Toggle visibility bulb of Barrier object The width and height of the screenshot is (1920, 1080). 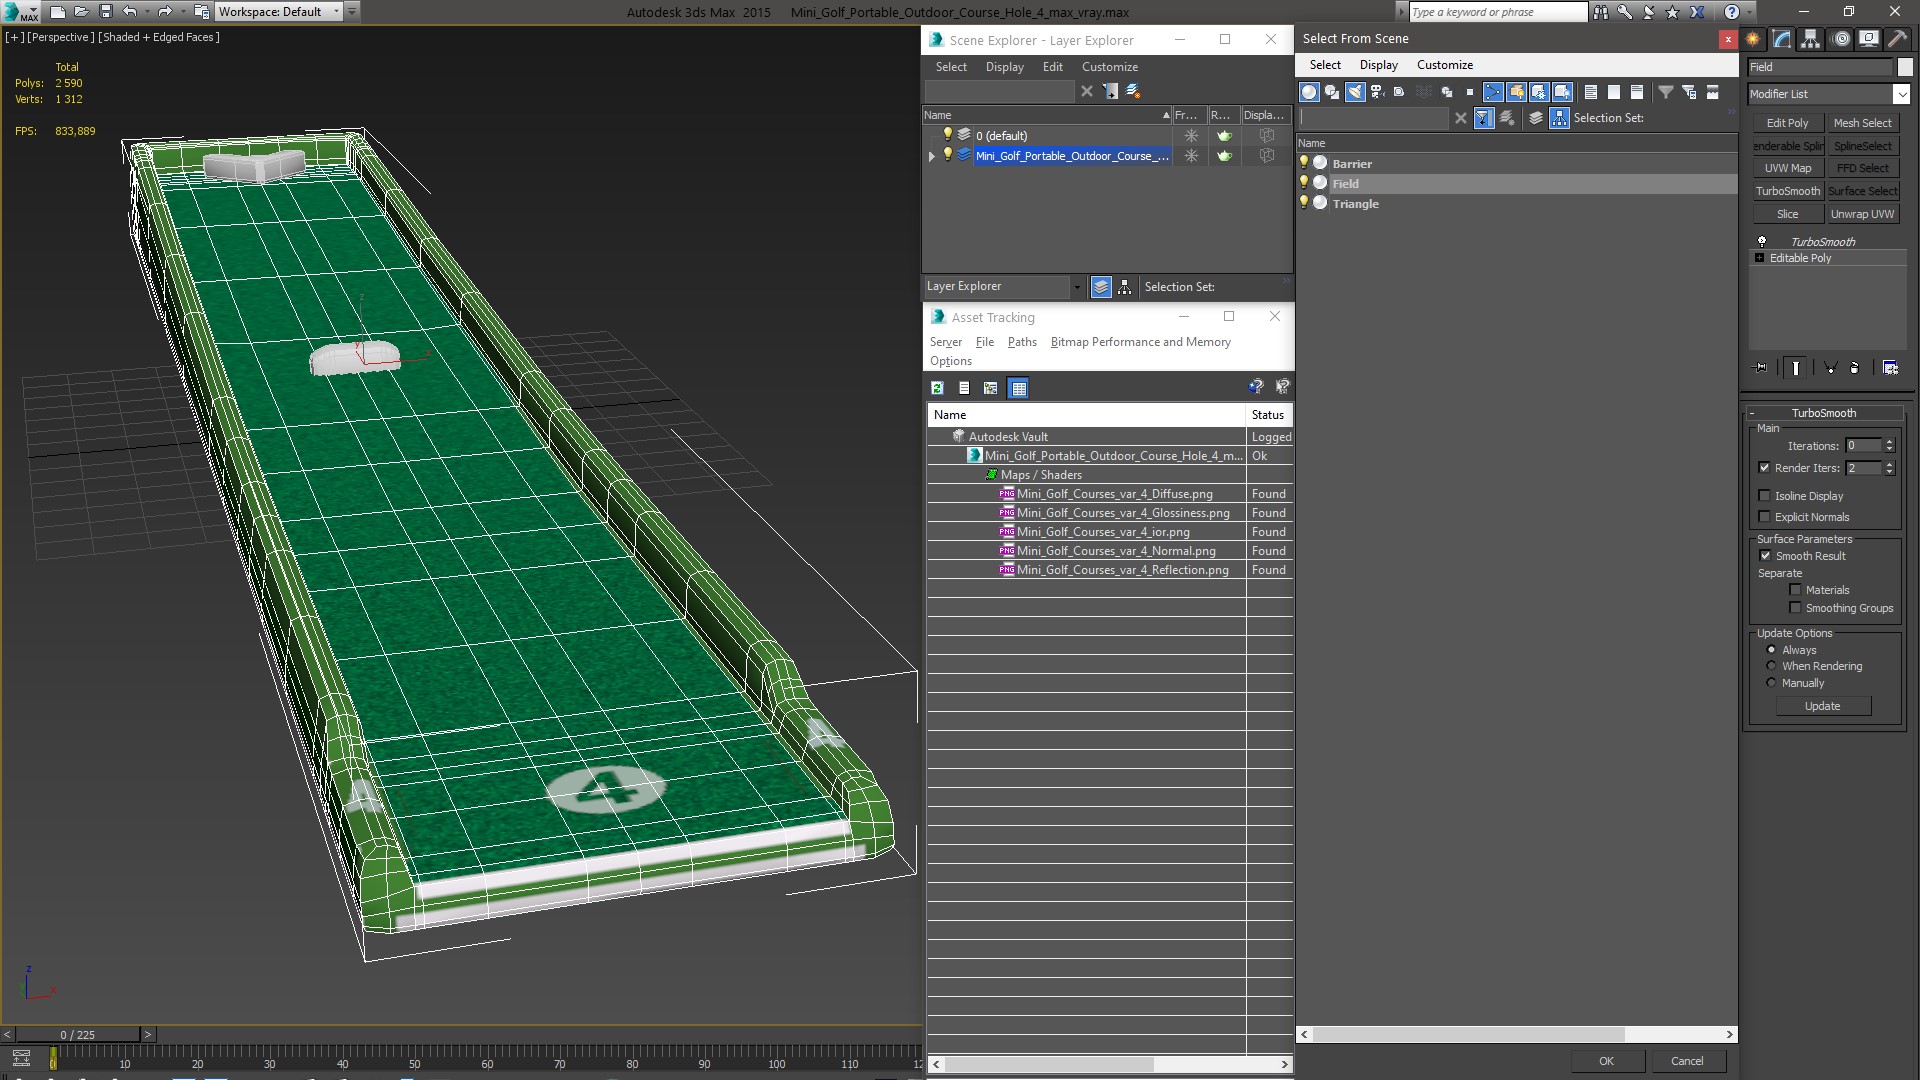(x=1304, y=162)
